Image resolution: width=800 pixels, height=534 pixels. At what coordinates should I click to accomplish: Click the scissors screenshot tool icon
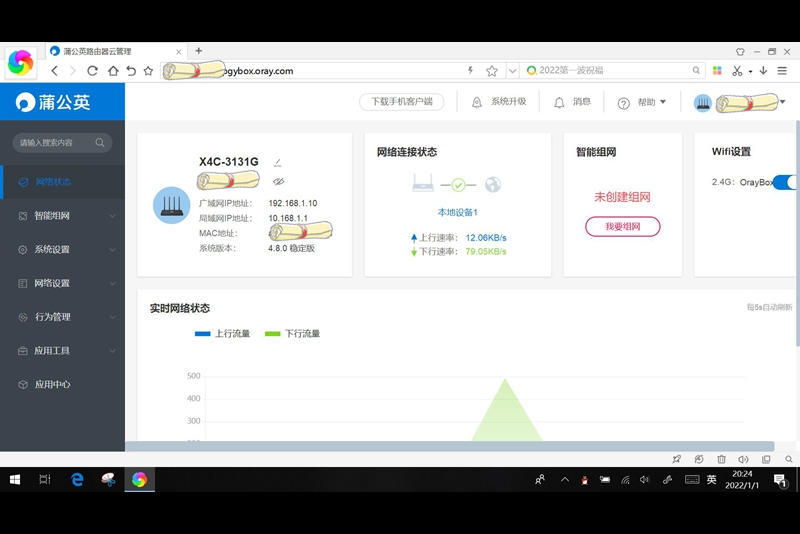[737, 71]
